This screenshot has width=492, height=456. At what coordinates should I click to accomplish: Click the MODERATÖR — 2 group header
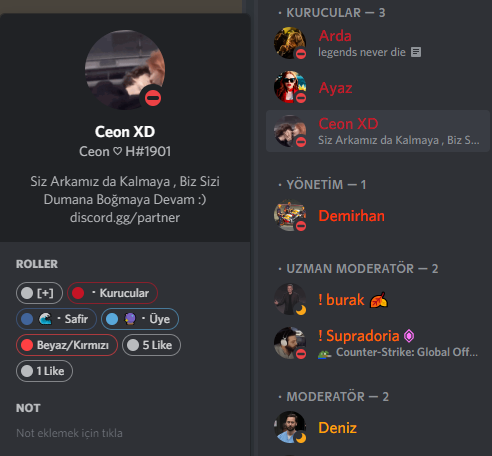point(334,396)
